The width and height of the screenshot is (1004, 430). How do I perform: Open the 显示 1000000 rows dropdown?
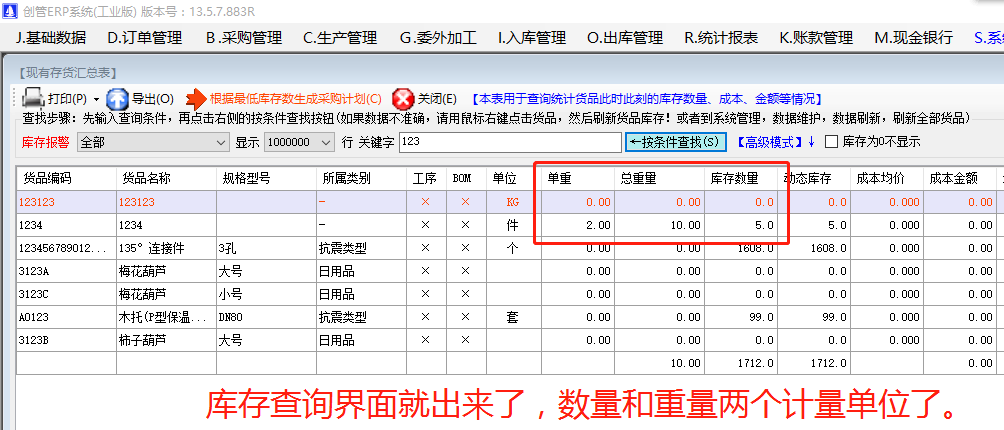point(325,143)
